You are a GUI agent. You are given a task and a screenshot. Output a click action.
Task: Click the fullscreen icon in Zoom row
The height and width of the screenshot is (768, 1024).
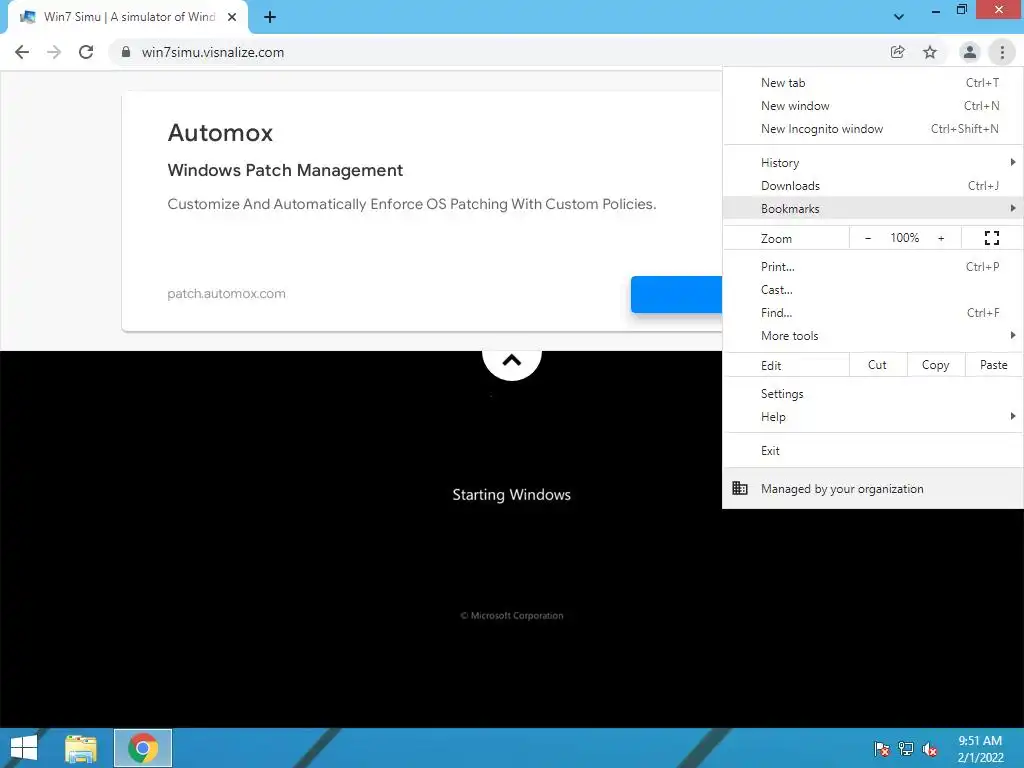click(x=991, y=238)
